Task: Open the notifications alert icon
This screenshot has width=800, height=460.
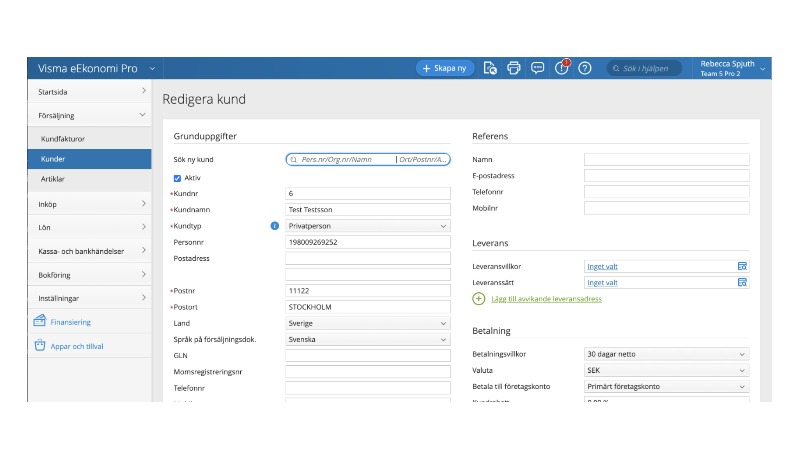Action: [561, 67]
